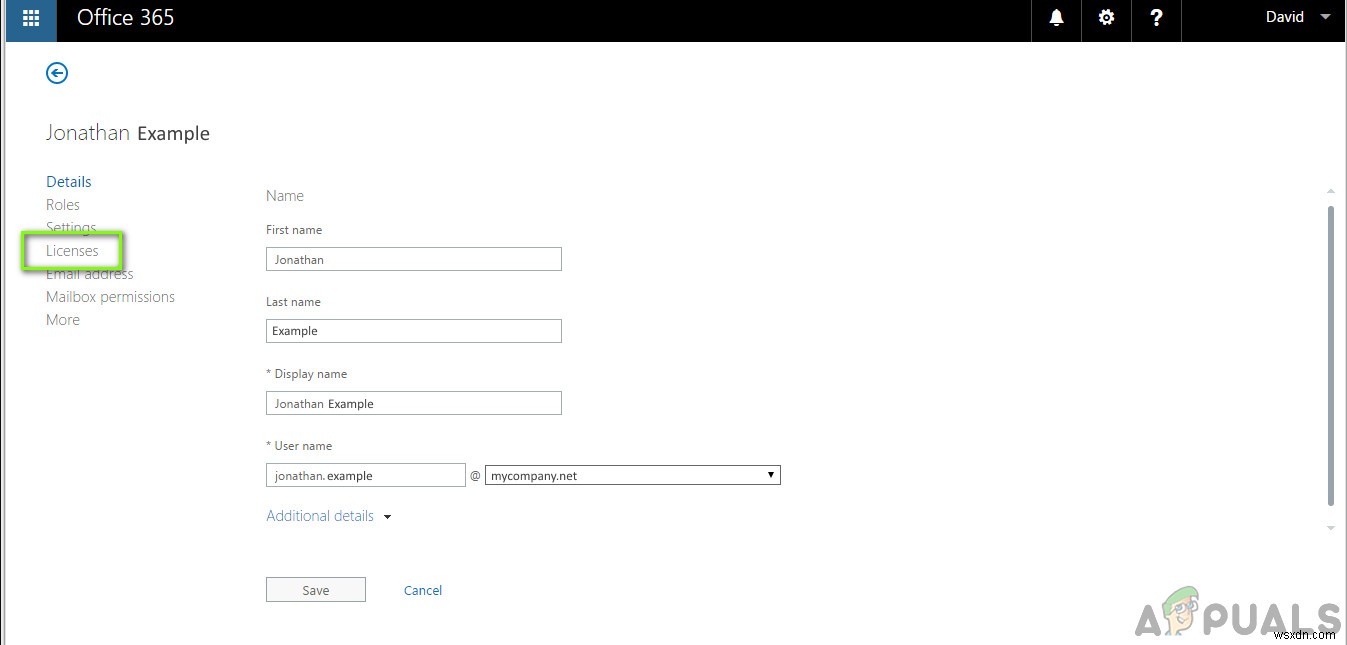Click the Office 365 logo text

125,17
